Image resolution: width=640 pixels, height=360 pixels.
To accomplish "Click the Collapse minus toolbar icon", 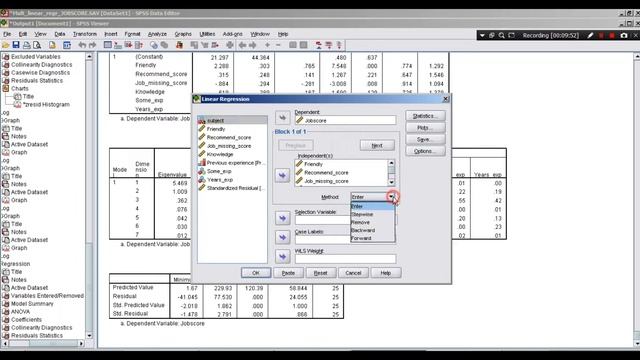I will click(278, 45).
